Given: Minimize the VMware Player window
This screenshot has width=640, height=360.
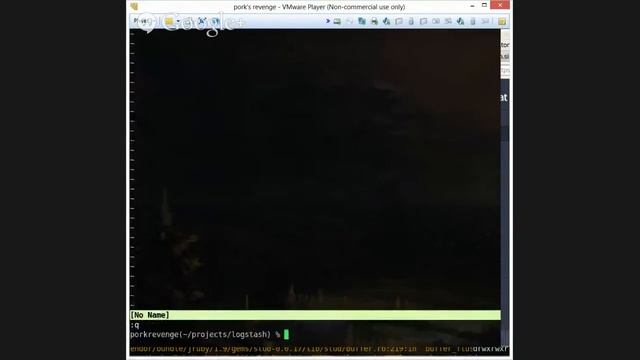Looking at the screenshot, I should 472,6.
